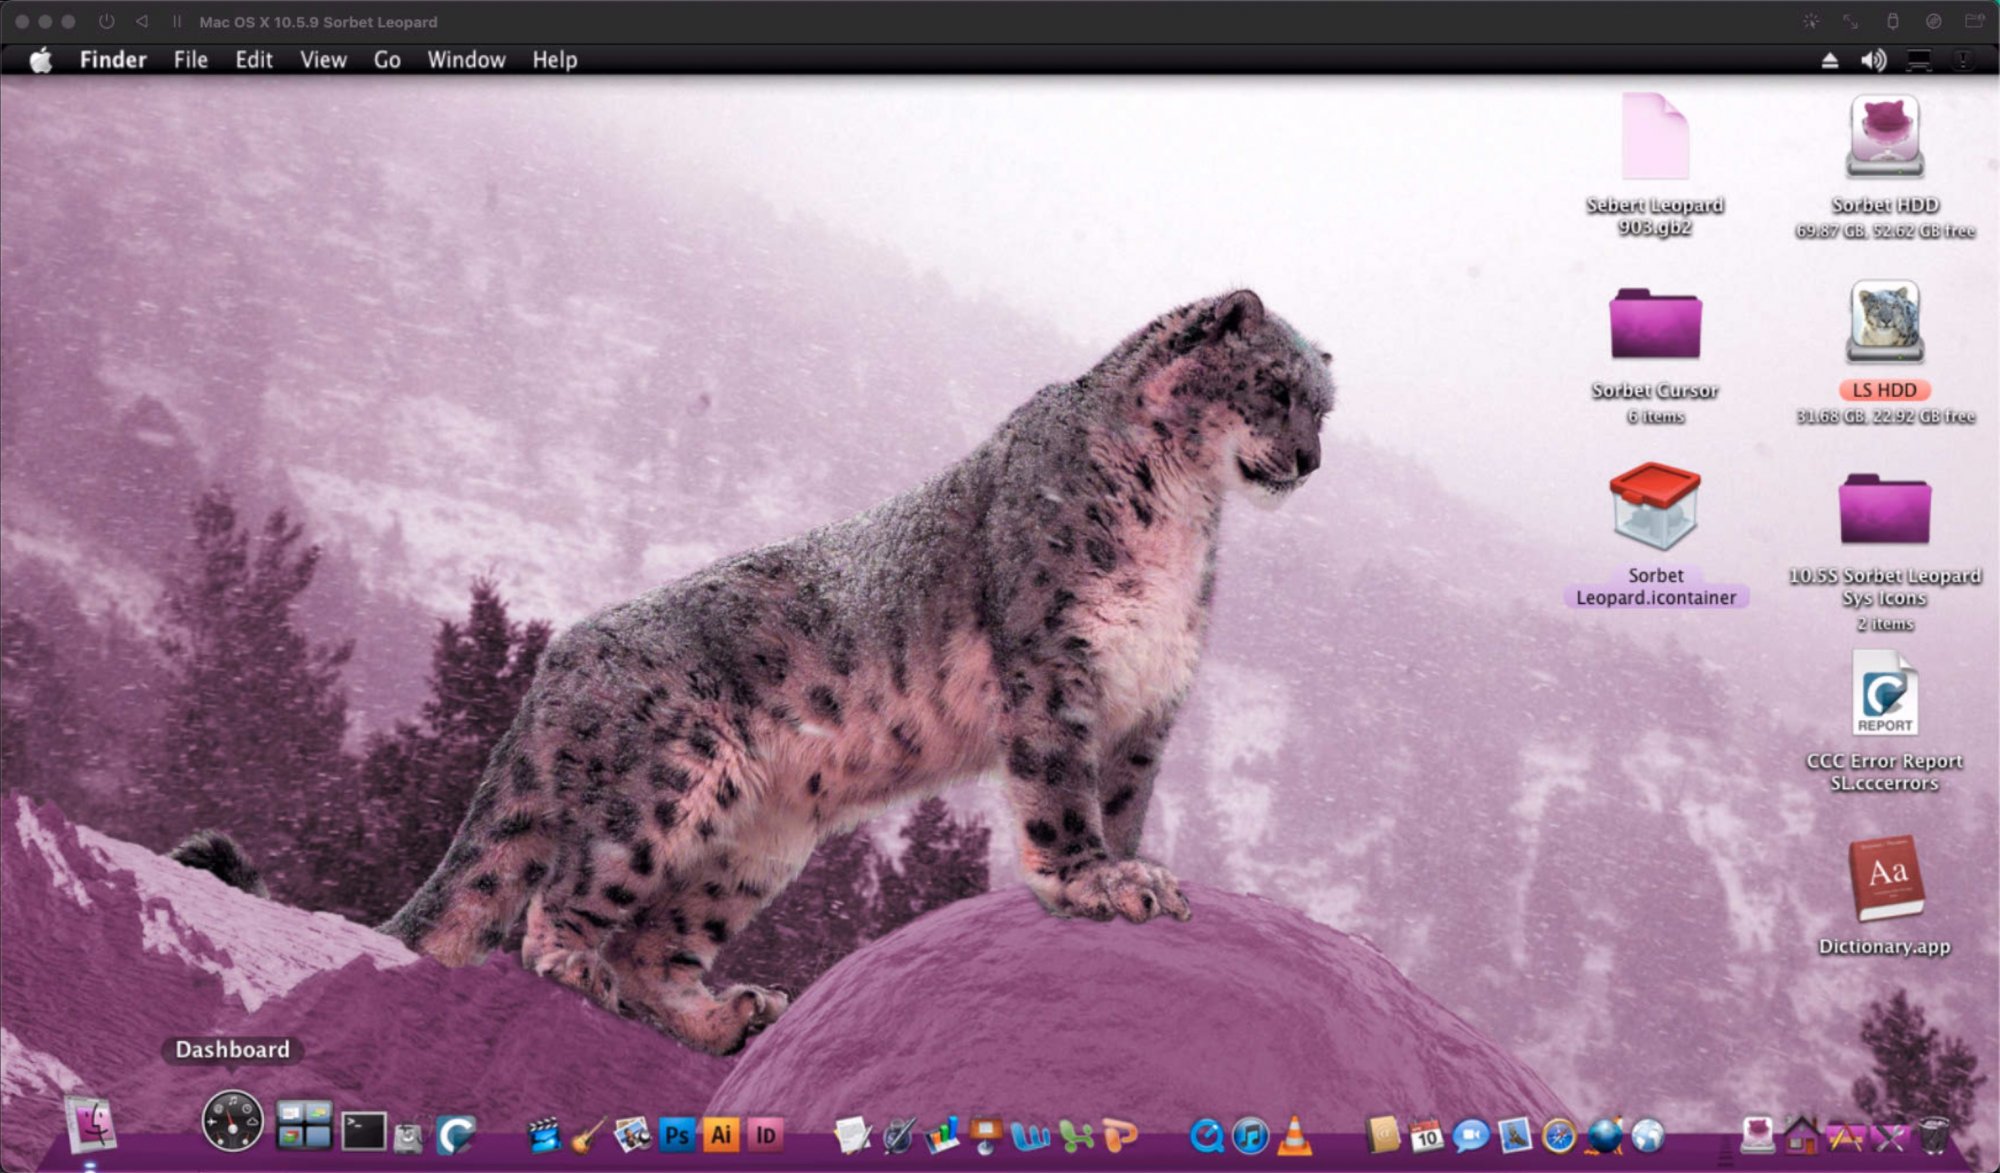Click the volume menu bar icon
The height and width of the screenshot is (1173, 2000).
point(1873,60)
